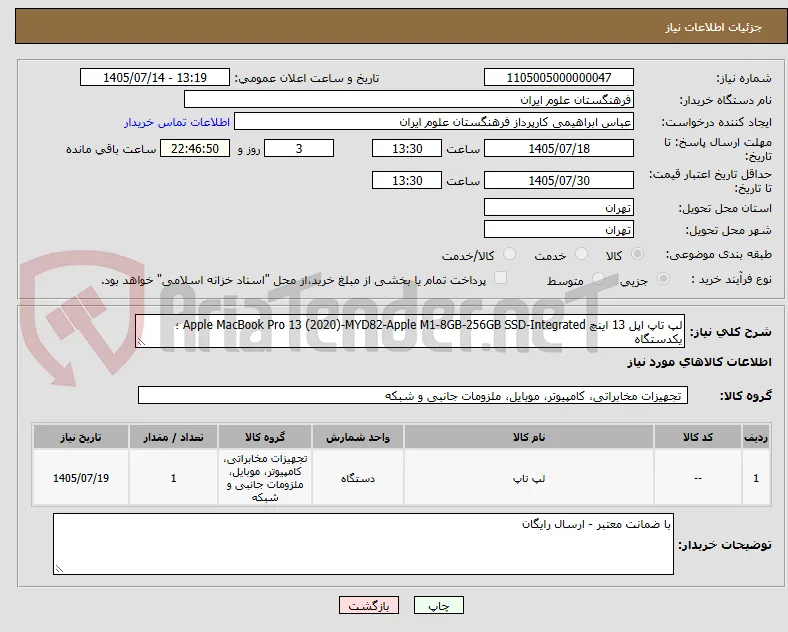The image size is (788, 632).
Task: Toggle the اسناد خزانه اسلامی payment checkbox
Action: click(x=500, y=278)
